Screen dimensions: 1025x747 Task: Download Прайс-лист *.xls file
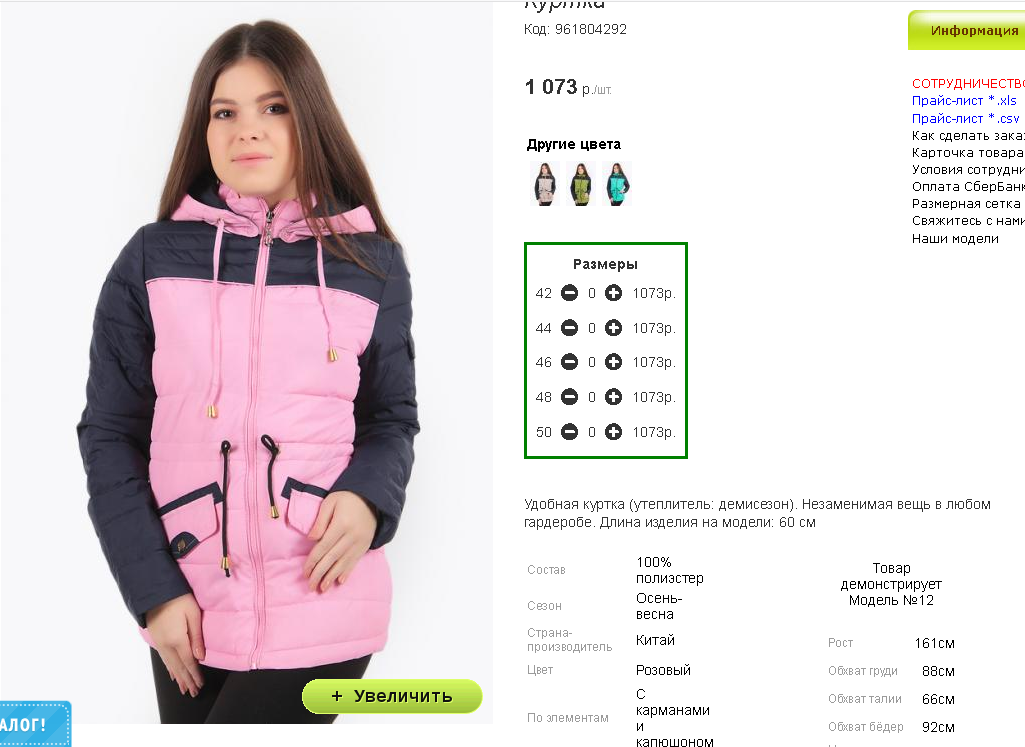pos(964,101)
